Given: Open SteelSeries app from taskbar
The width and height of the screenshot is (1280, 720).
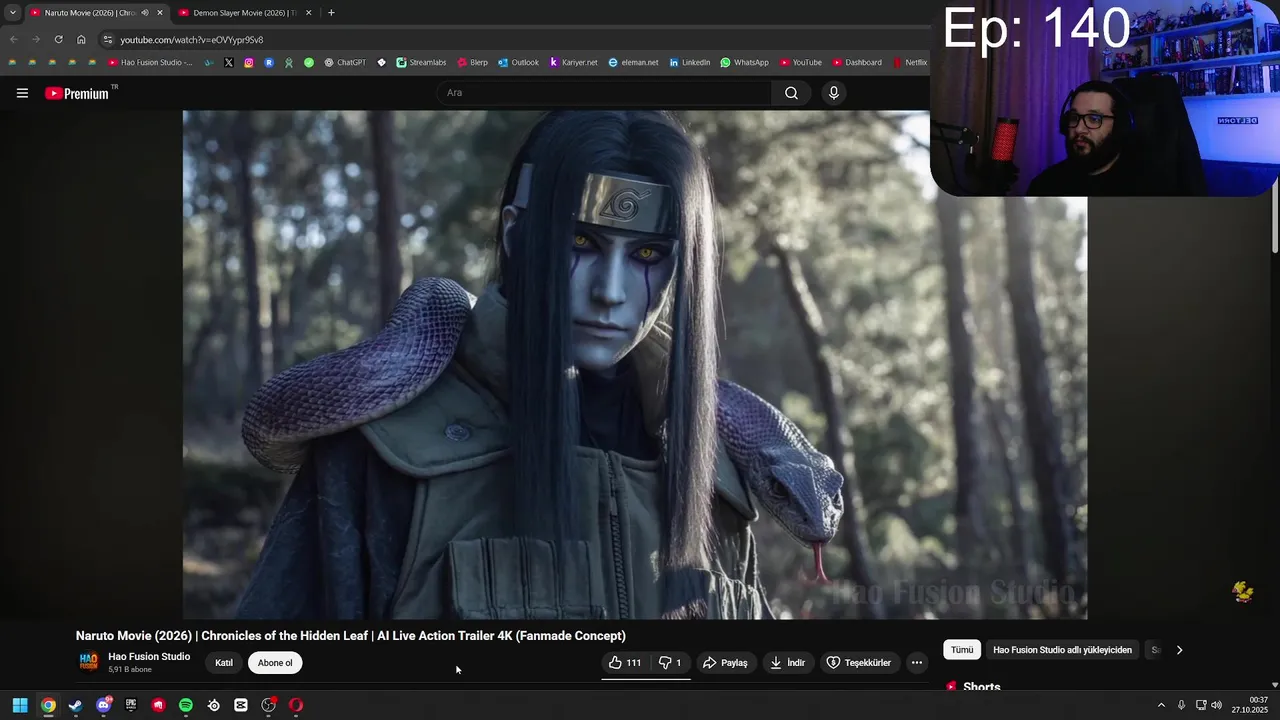Looking at the screenshot, I should pyautogui.click(x=213, y=705).
